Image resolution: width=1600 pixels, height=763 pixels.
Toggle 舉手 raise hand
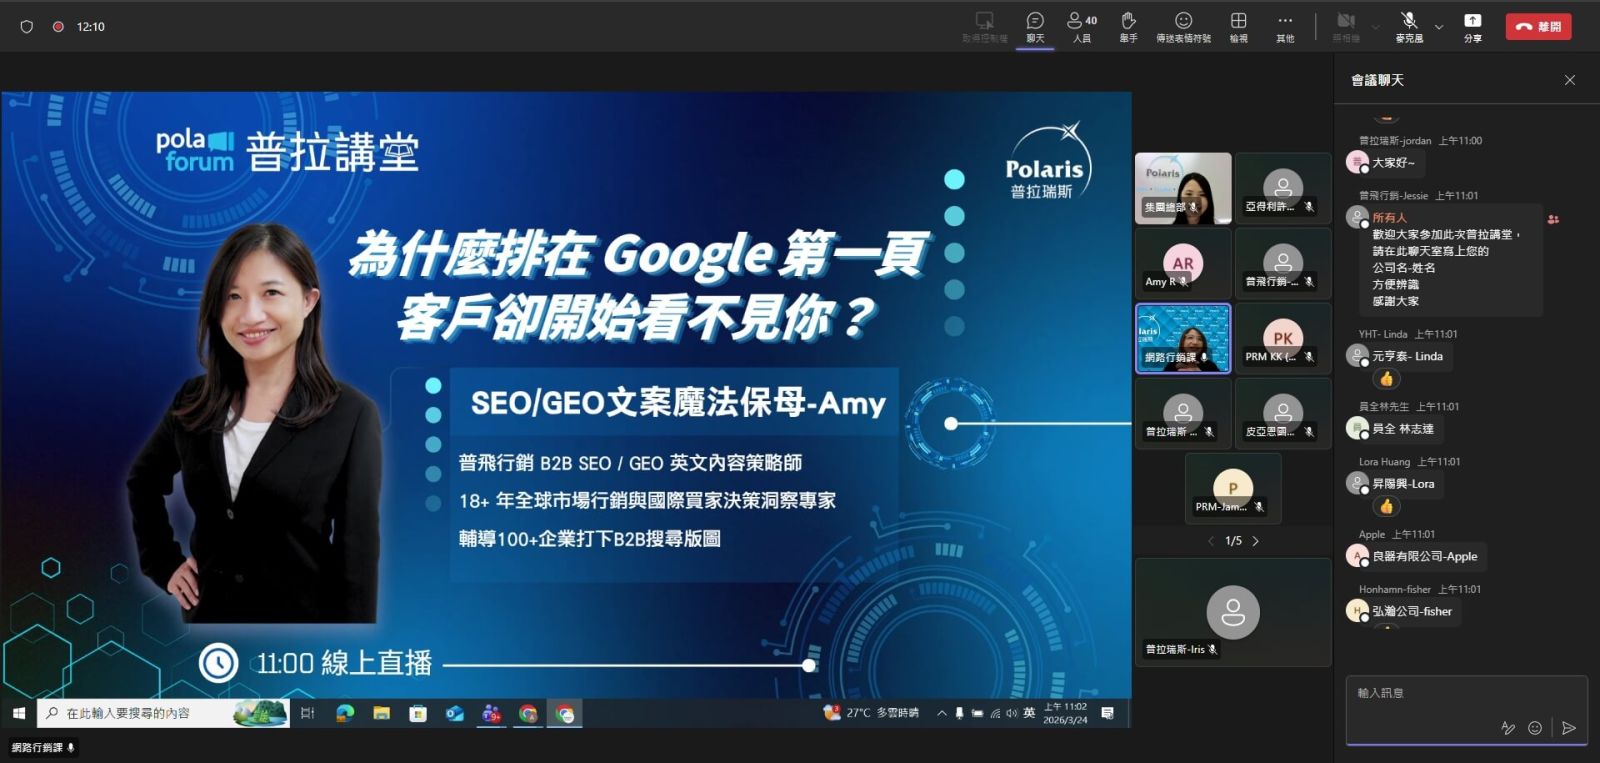[1128, 26]
